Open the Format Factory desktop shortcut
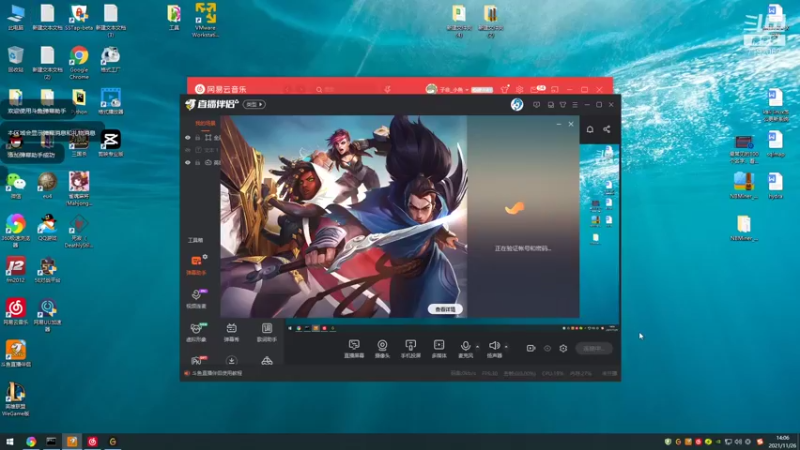Image resolution: width=800 pixels, height=450 pixels. click(x=110, y=60)
